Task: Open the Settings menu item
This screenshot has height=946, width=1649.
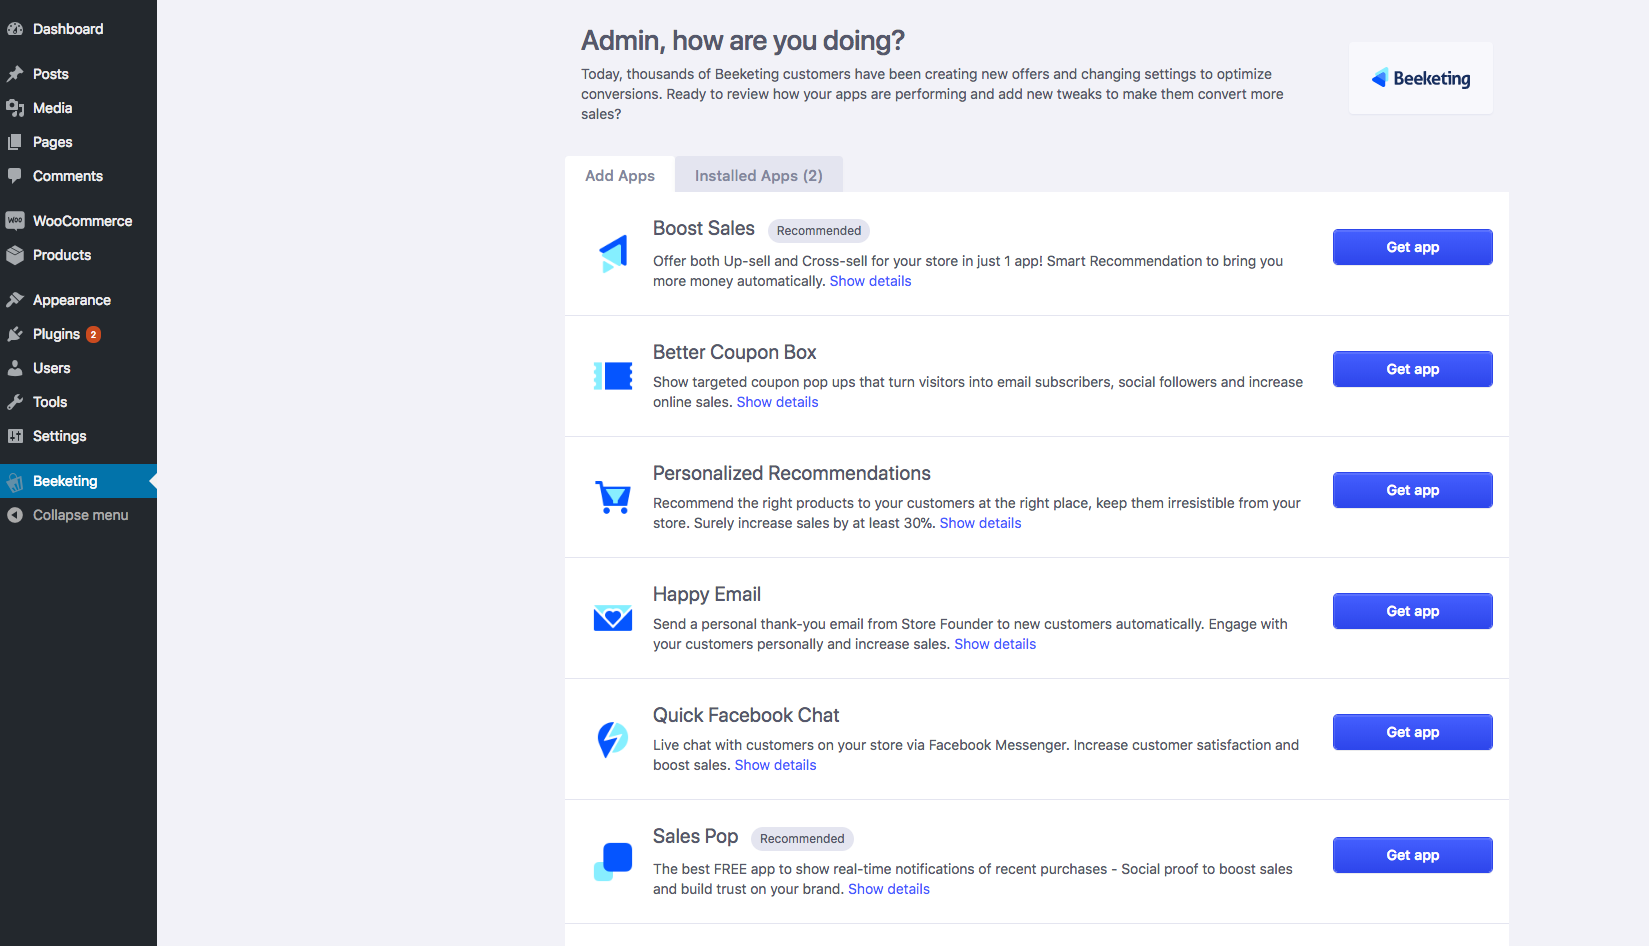Action: point(78,436)
